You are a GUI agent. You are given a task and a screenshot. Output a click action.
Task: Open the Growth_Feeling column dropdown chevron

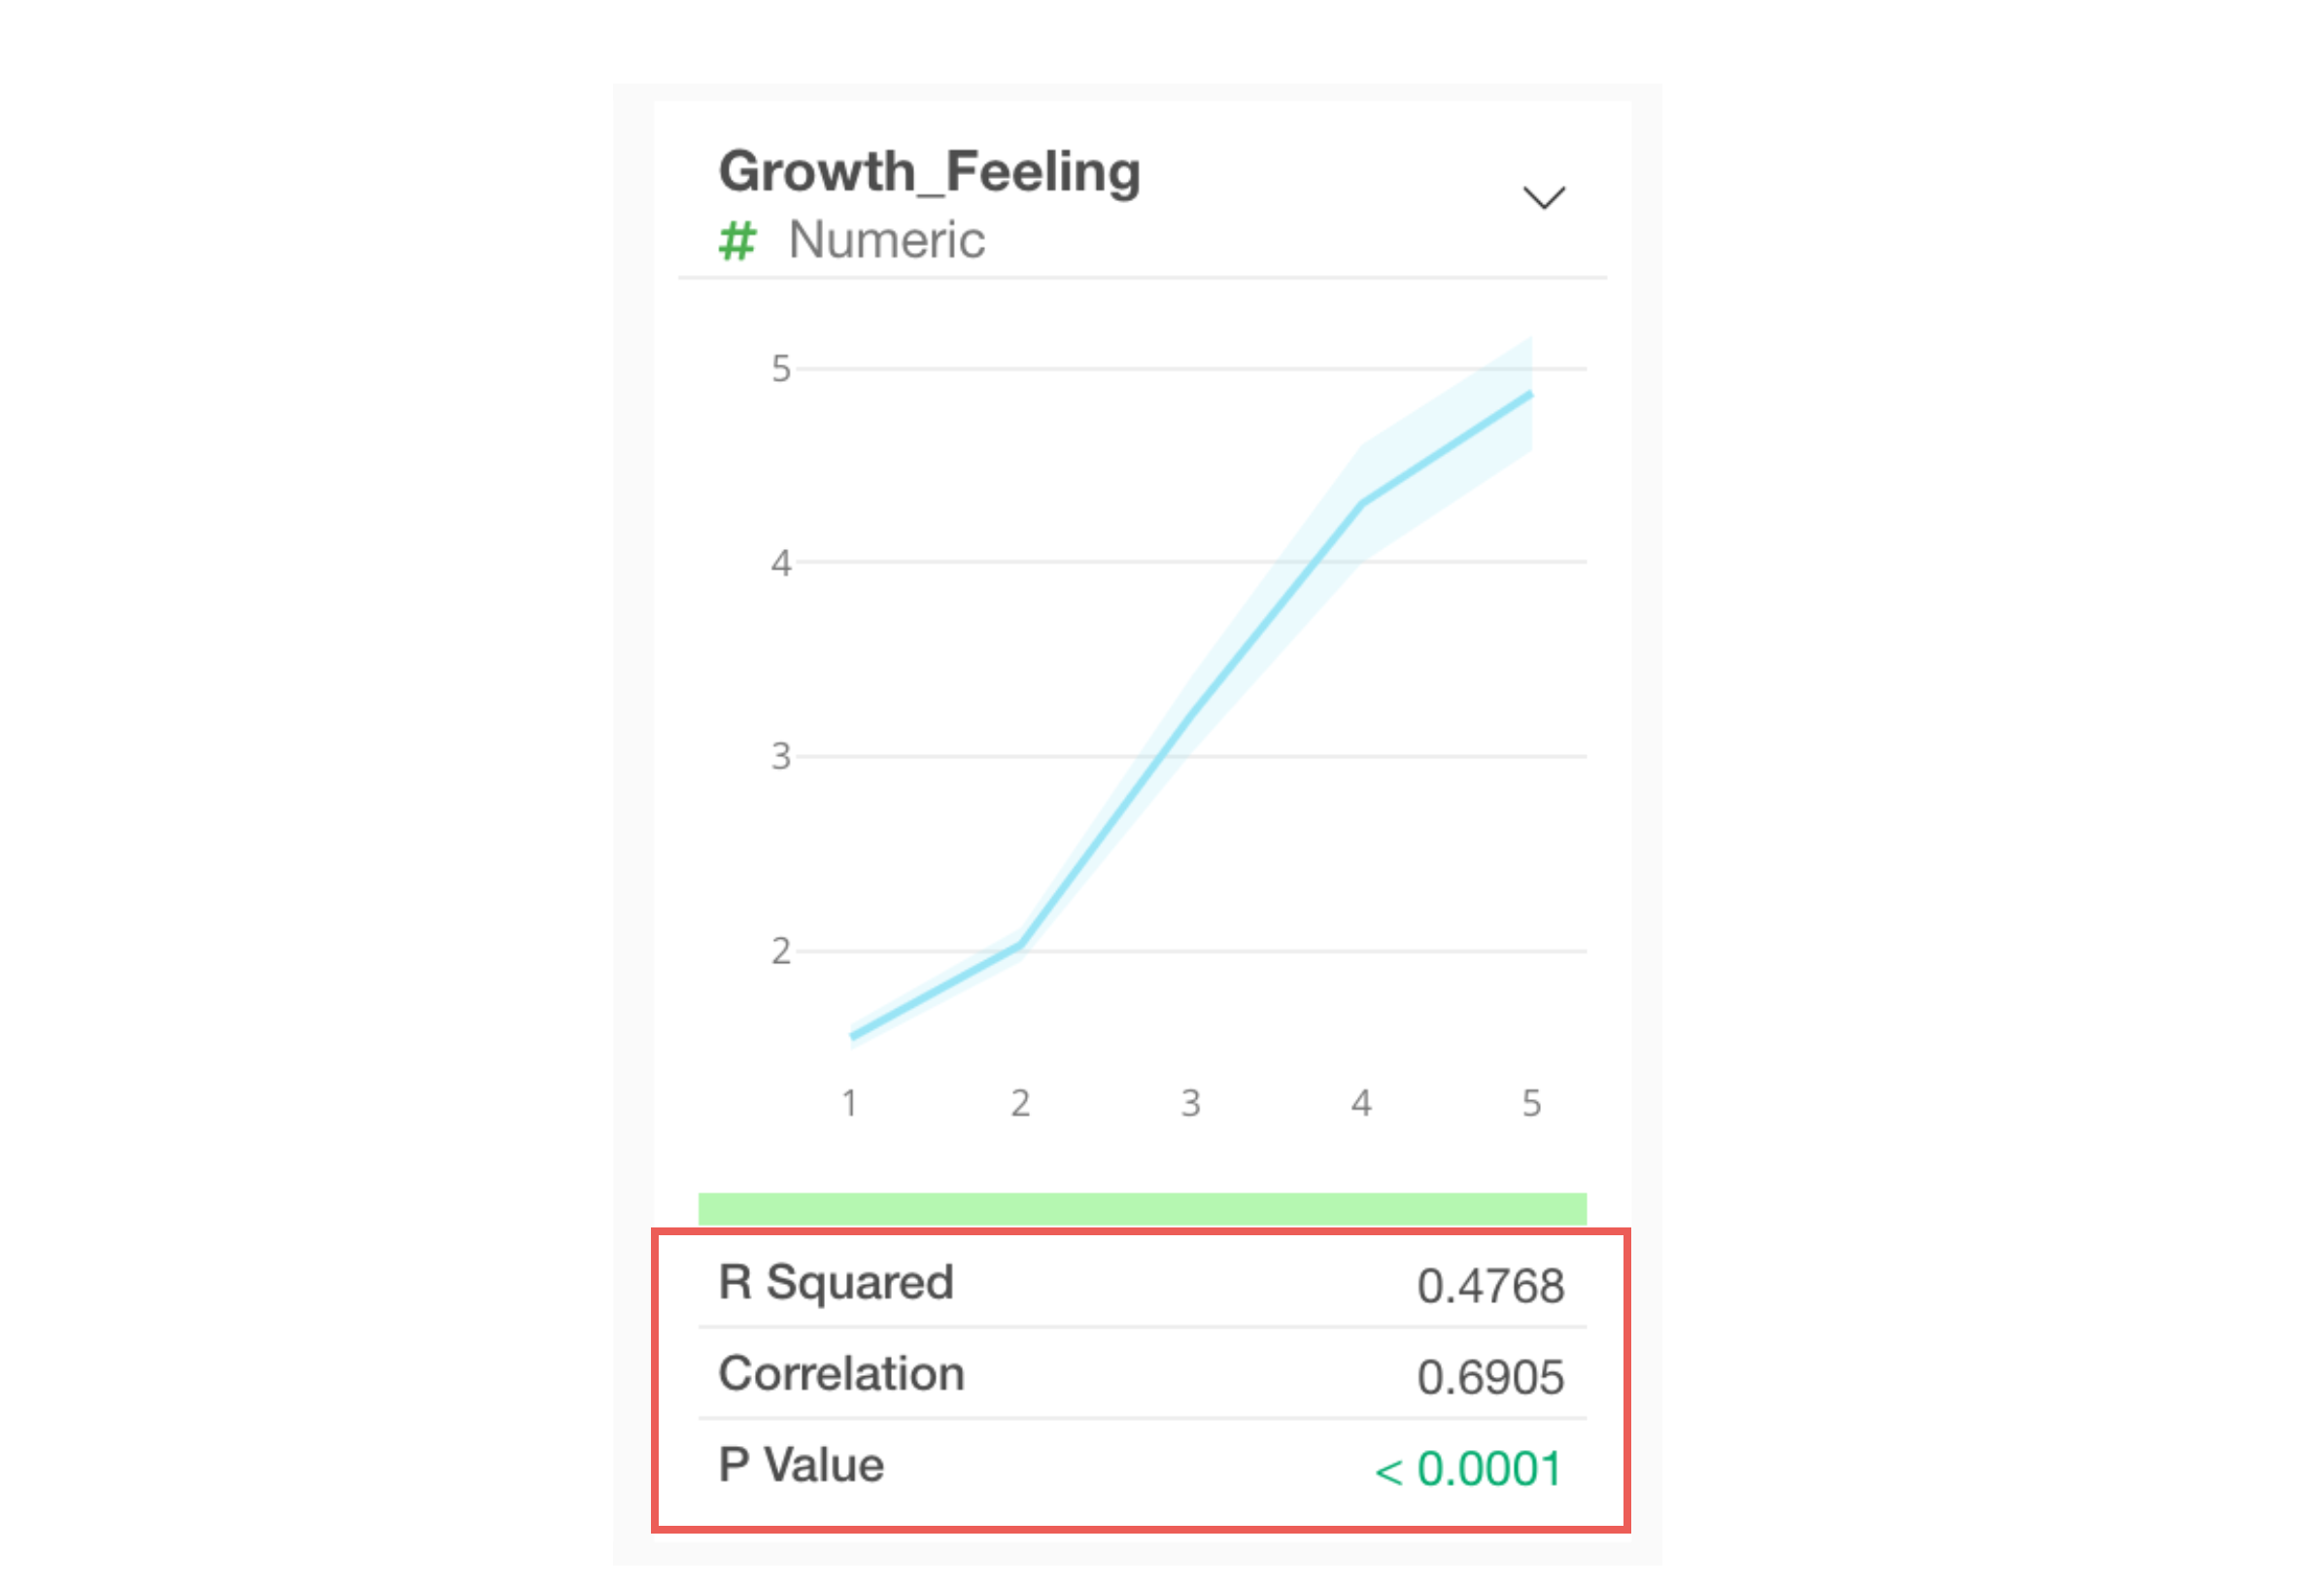pos(1543,197)
